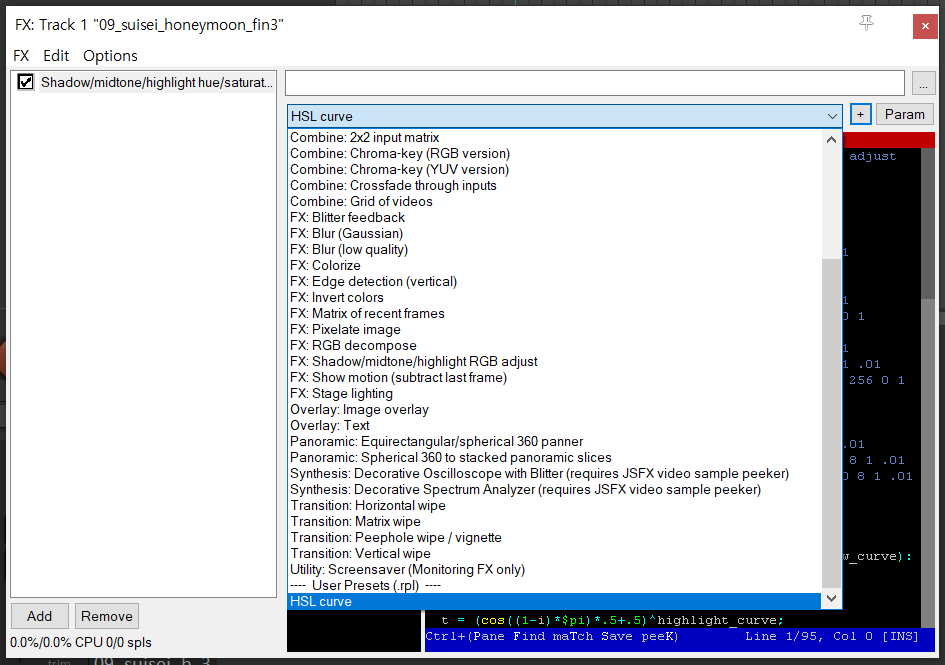Viewport: 945px width, 665px height.
Task: Select Panoramic: Spherical 360 to stacked slices
Action: [554, 457]
